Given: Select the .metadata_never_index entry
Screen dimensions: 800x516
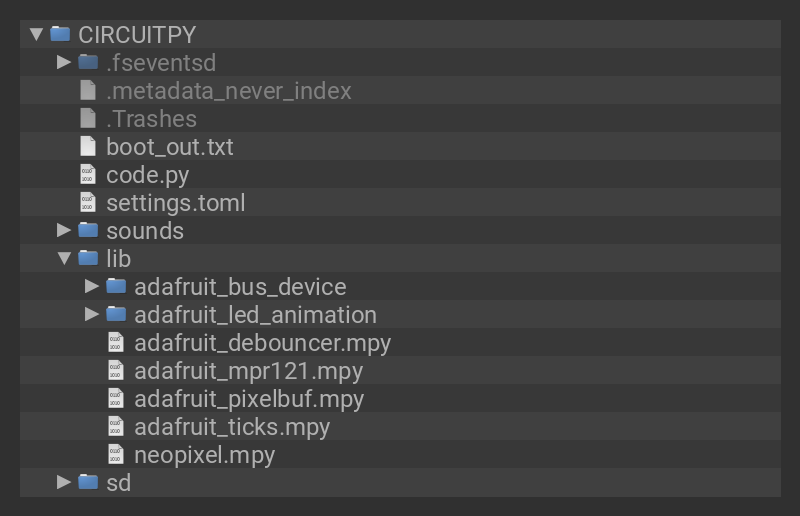Looking at the screenshot, I should (x=229, y=91).
